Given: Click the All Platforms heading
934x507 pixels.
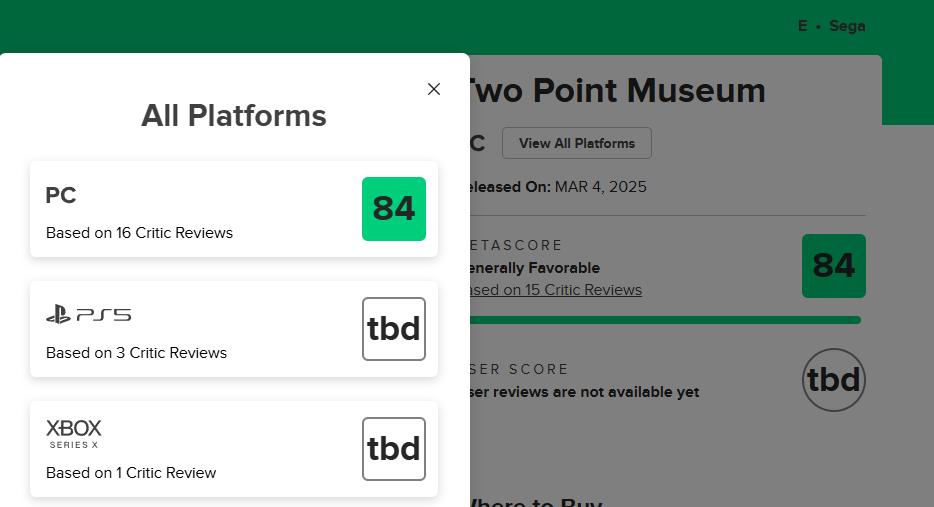Looking at the screenshot, I should click(x=234, y=116).
